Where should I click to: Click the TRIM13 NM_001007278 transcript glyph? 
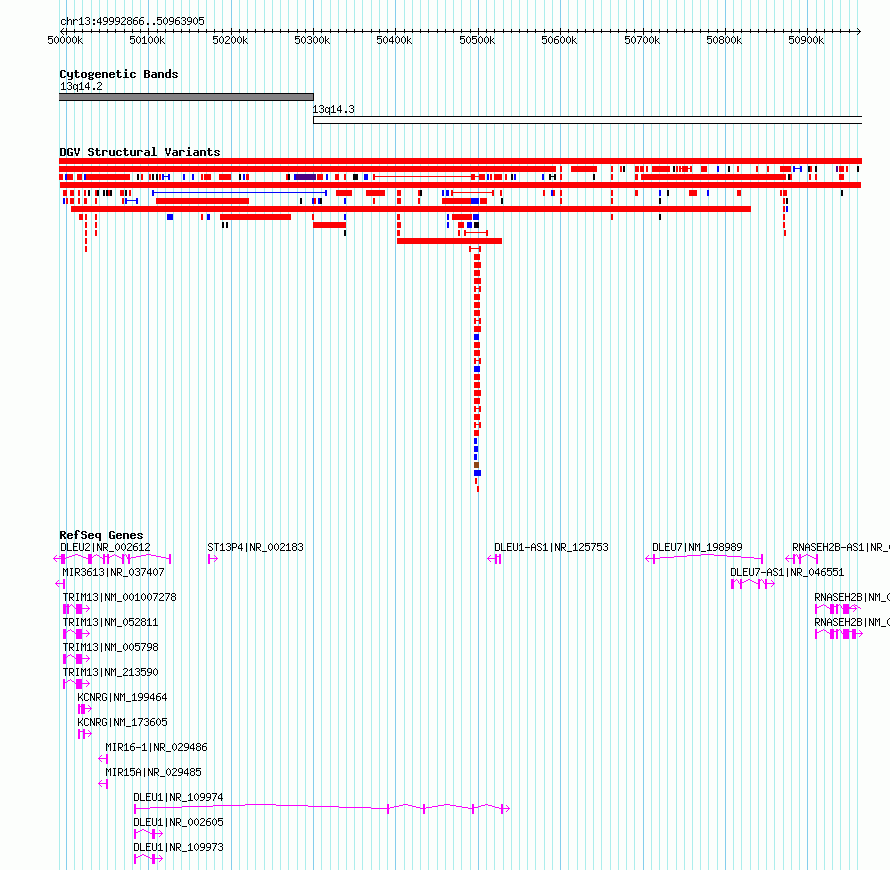[x=77, y=609]
